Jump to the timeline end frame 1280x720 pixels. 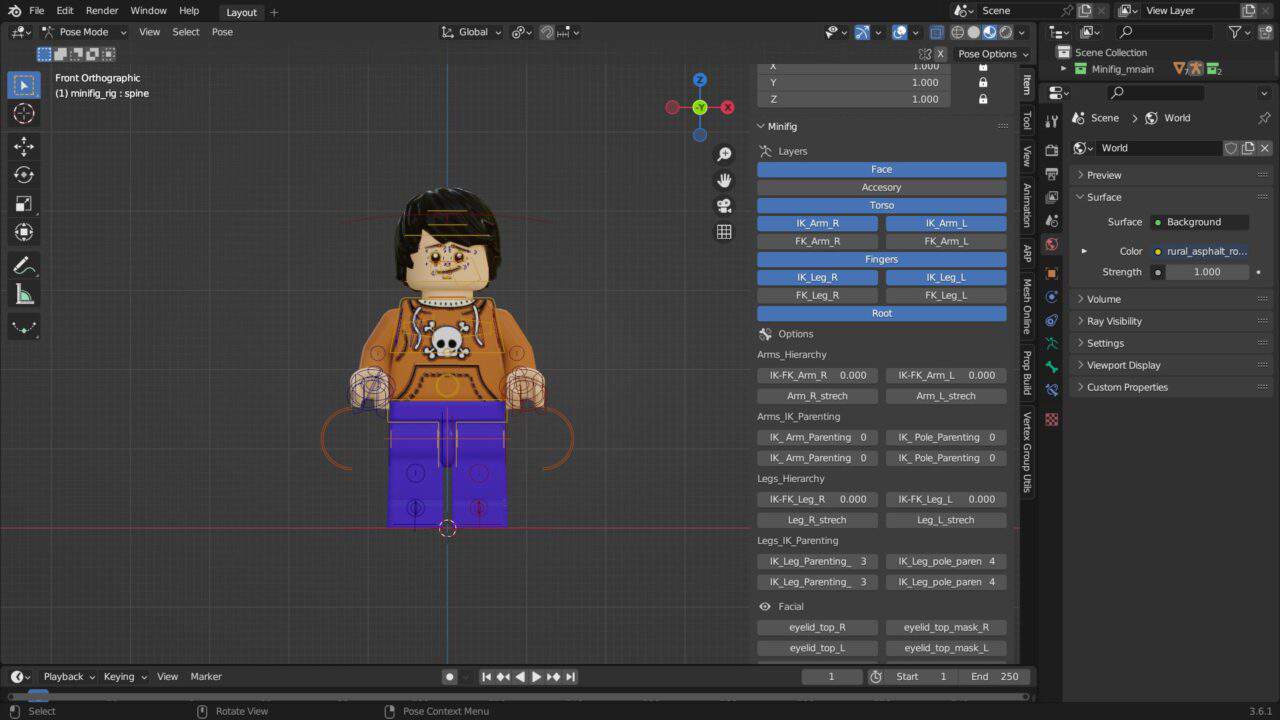click(570, 677)
